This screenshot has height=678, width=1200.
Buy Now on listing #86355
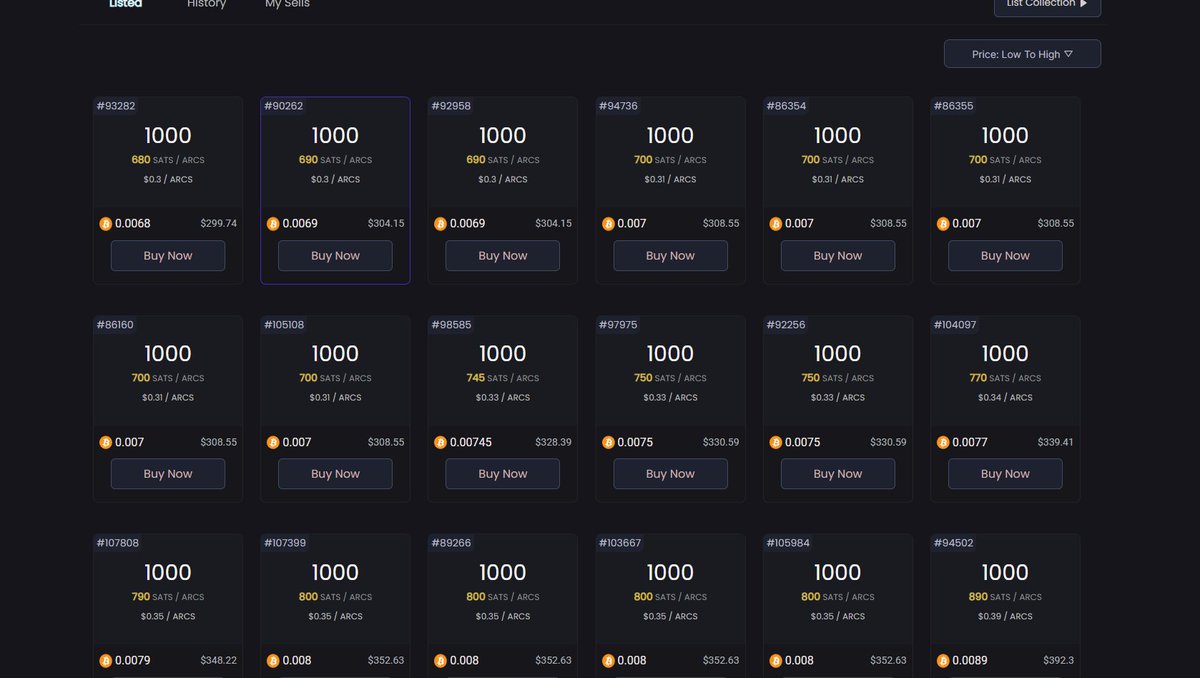point(1005,256)
